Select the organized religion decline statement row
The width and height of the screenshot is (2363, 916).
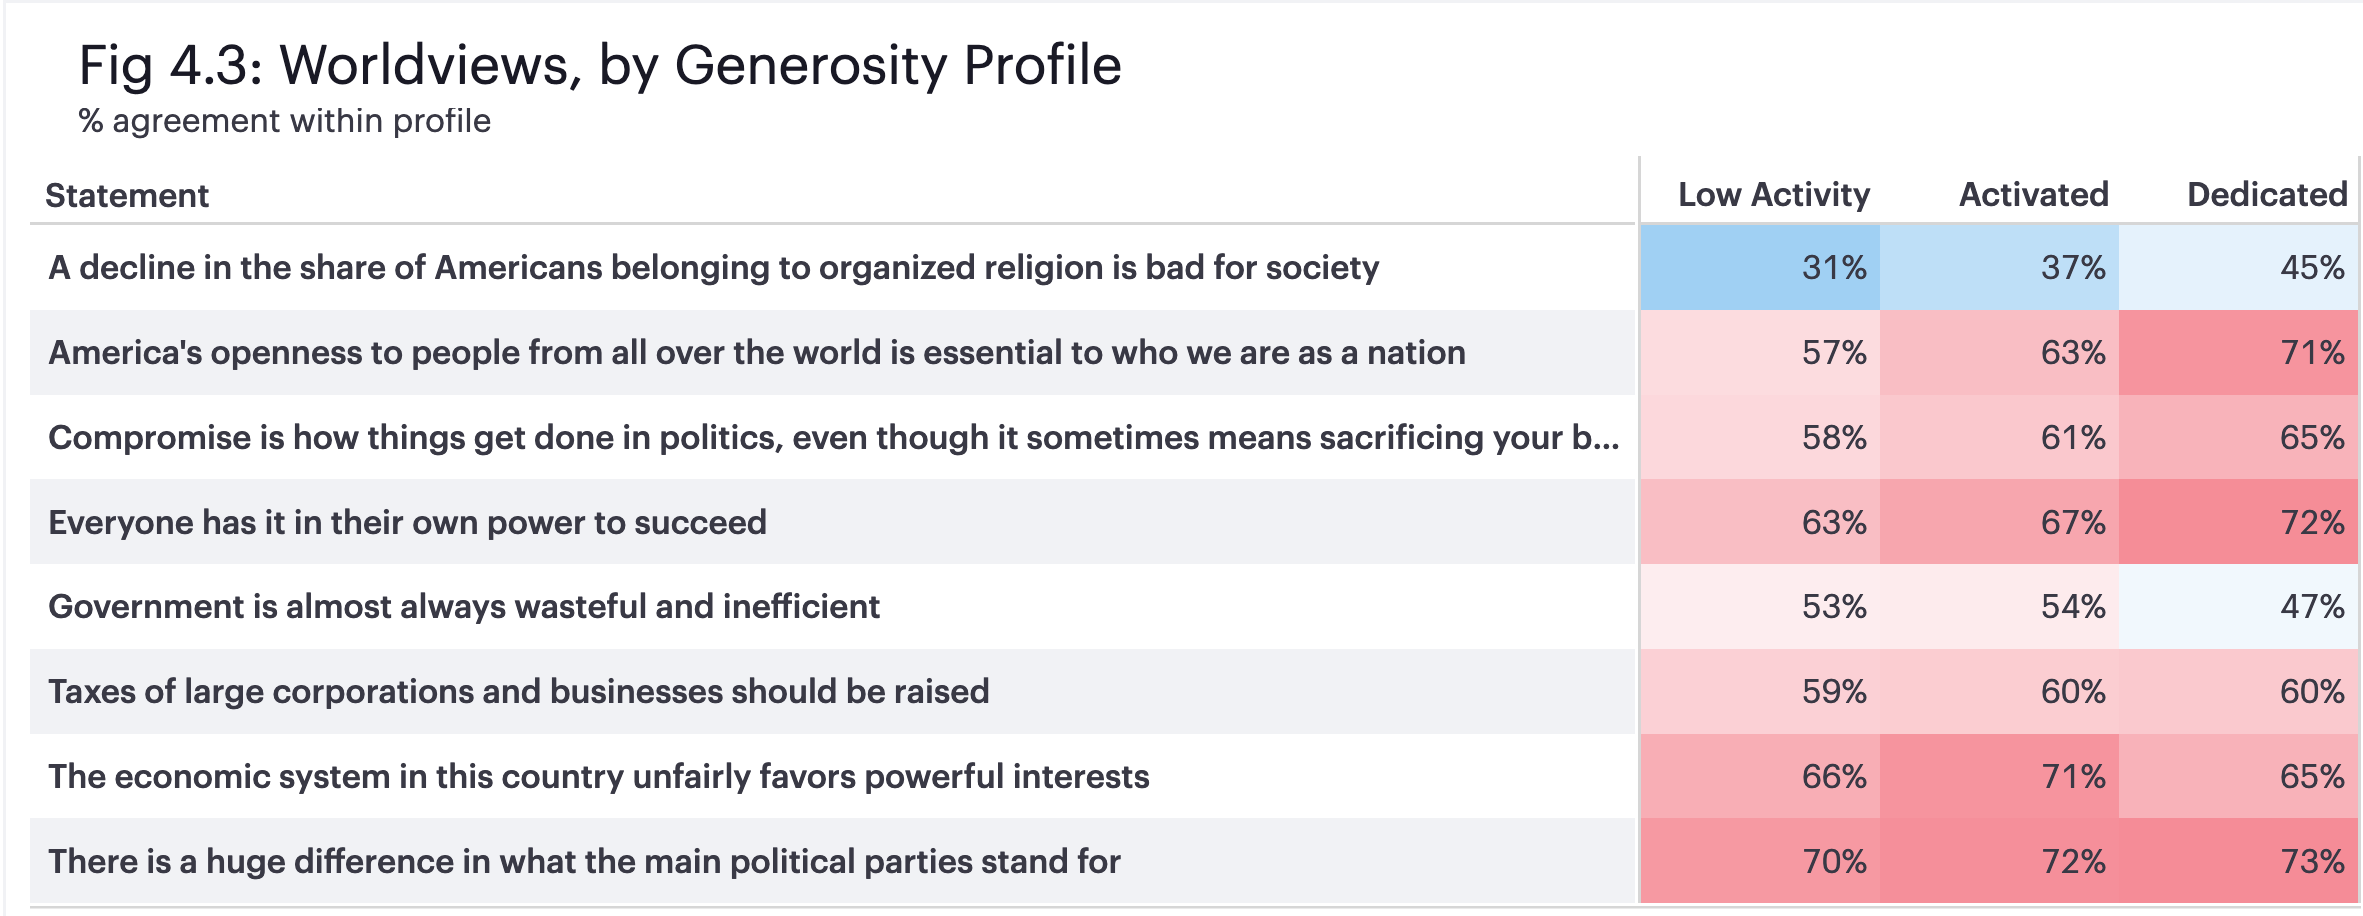point(713,268)
